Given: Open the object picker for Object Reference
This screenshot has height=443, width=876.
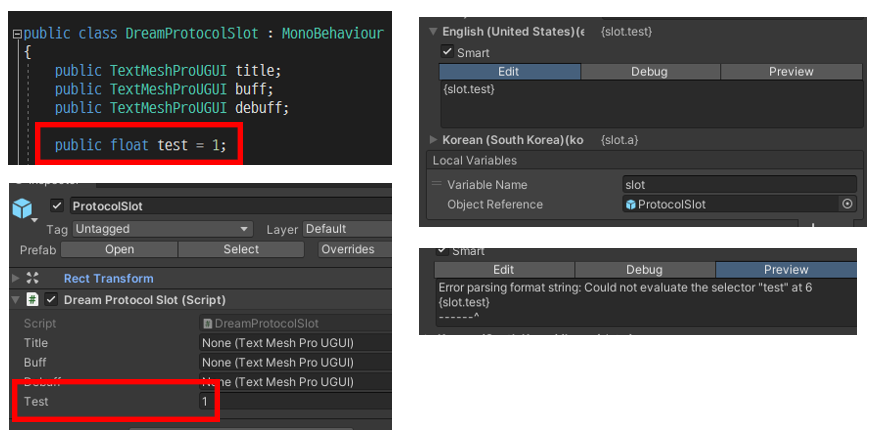Looking at the screenshot, I should pos(847,204).
